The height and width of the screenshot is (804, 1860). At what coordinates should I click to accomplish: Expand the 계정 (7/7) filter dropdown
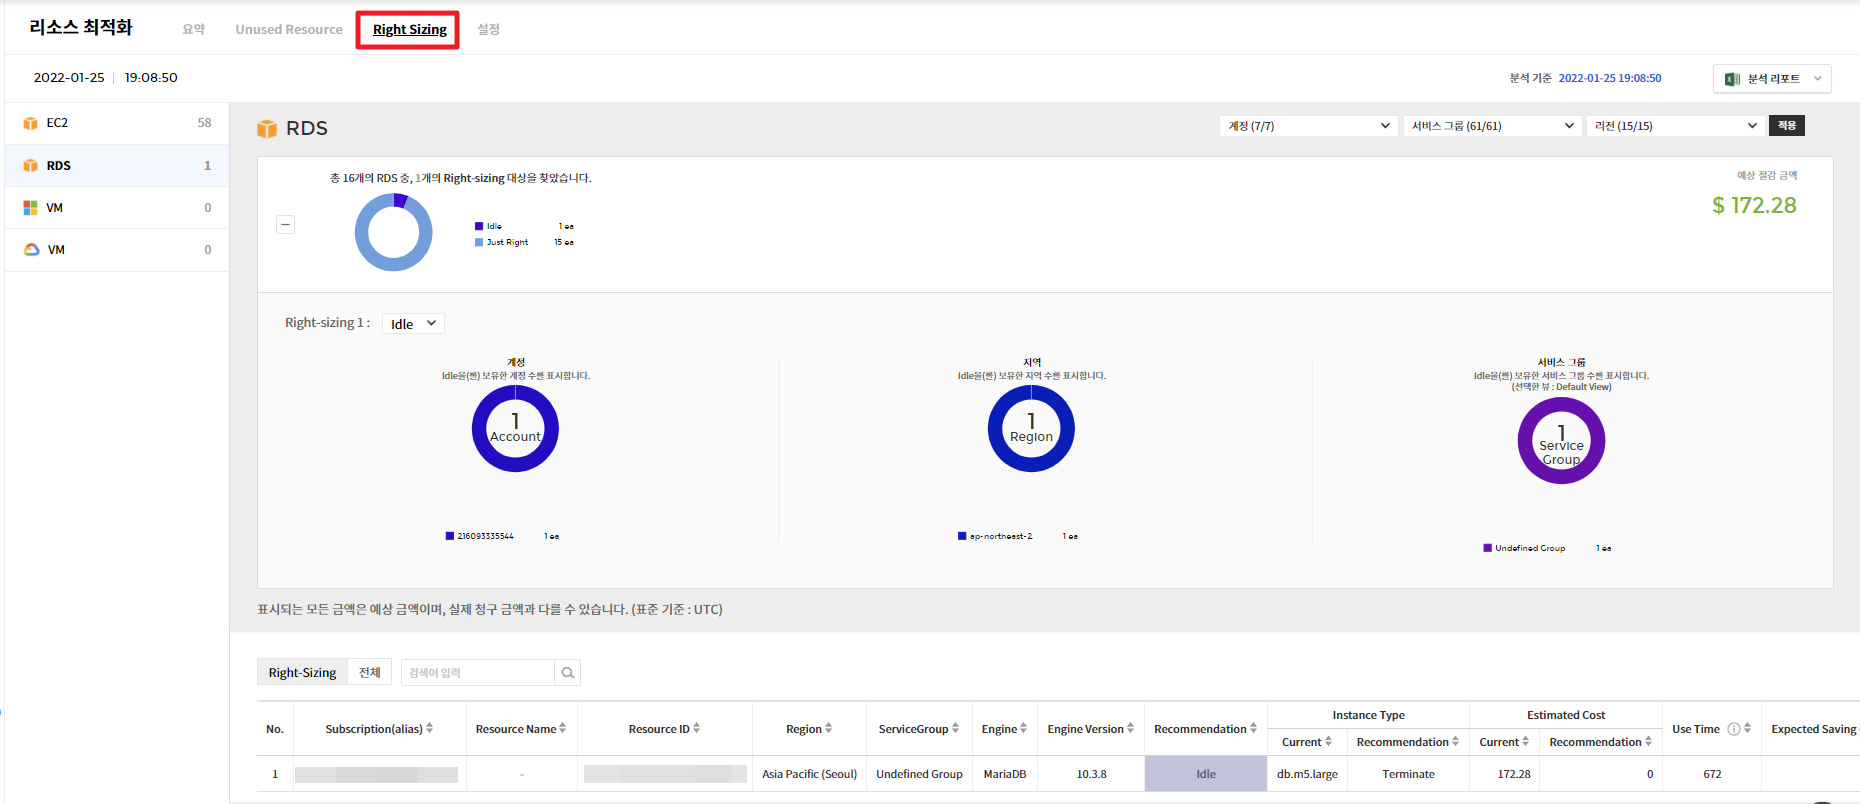[1308, 126]
